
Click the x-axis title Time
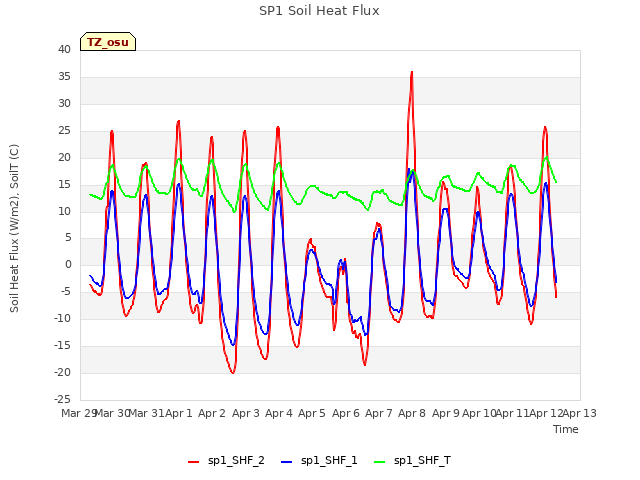[566, 429]
